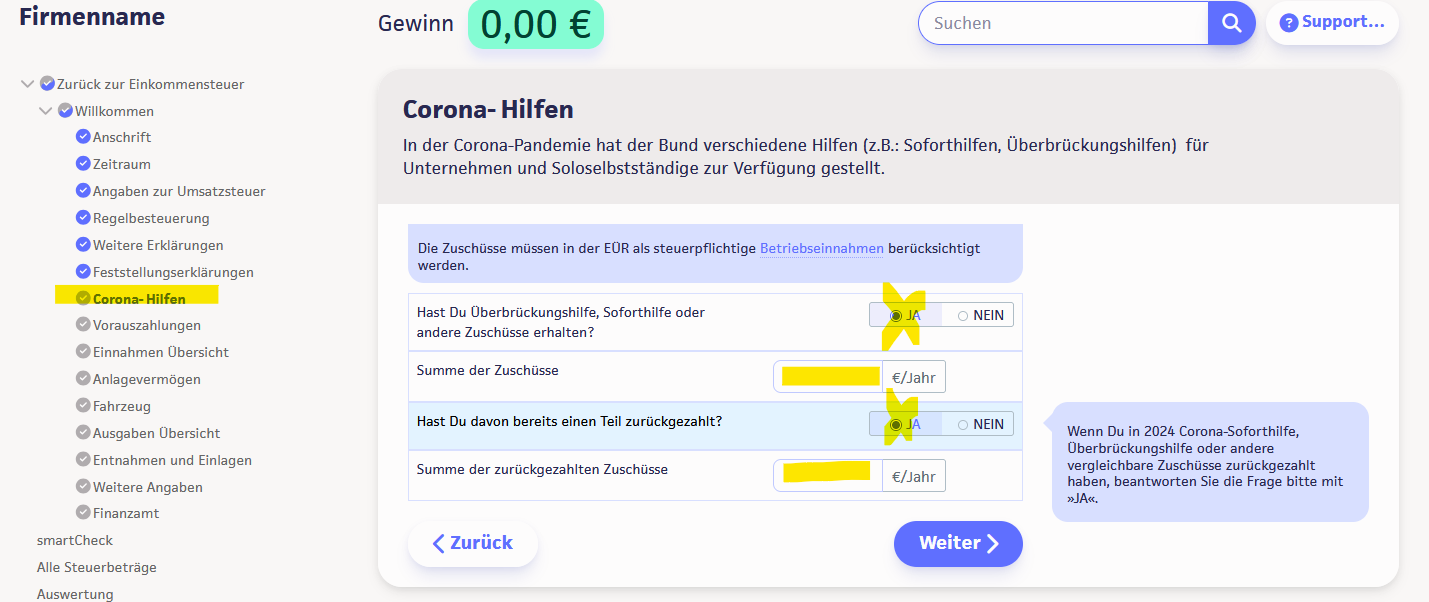Select NEIN for Teil zurückgezahlt question
Image resolution: width=1429 pixels, height=602 pixels.
[963, 425]
